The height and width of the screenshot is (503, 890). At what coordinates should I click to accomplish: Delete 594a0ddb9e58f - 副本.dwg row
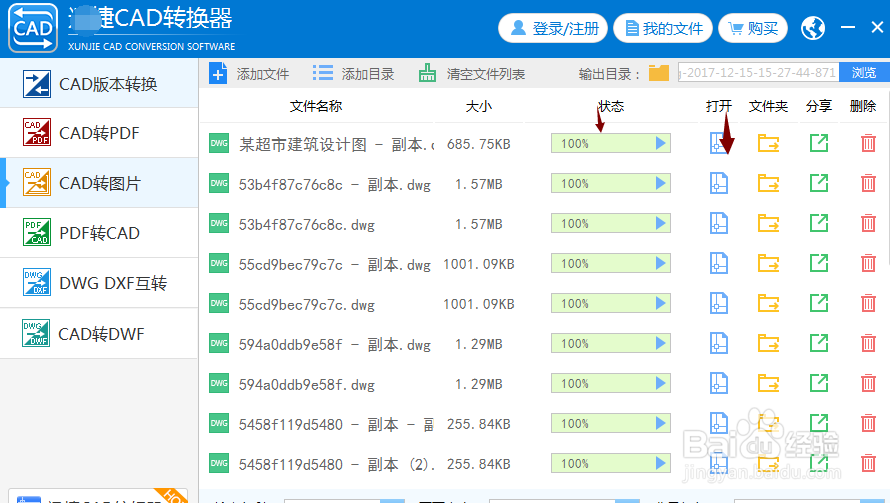tap(868, 343)
